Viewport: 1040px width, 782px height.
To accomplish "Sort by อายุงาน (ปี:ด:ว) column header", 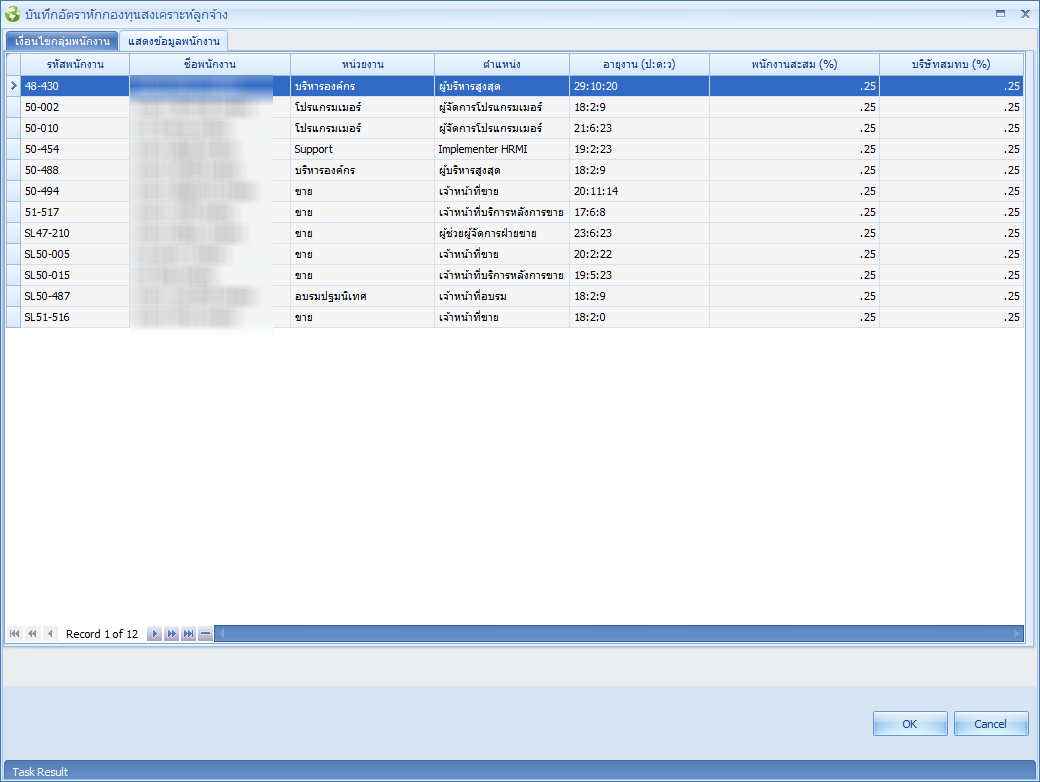I will coord(639,64).
